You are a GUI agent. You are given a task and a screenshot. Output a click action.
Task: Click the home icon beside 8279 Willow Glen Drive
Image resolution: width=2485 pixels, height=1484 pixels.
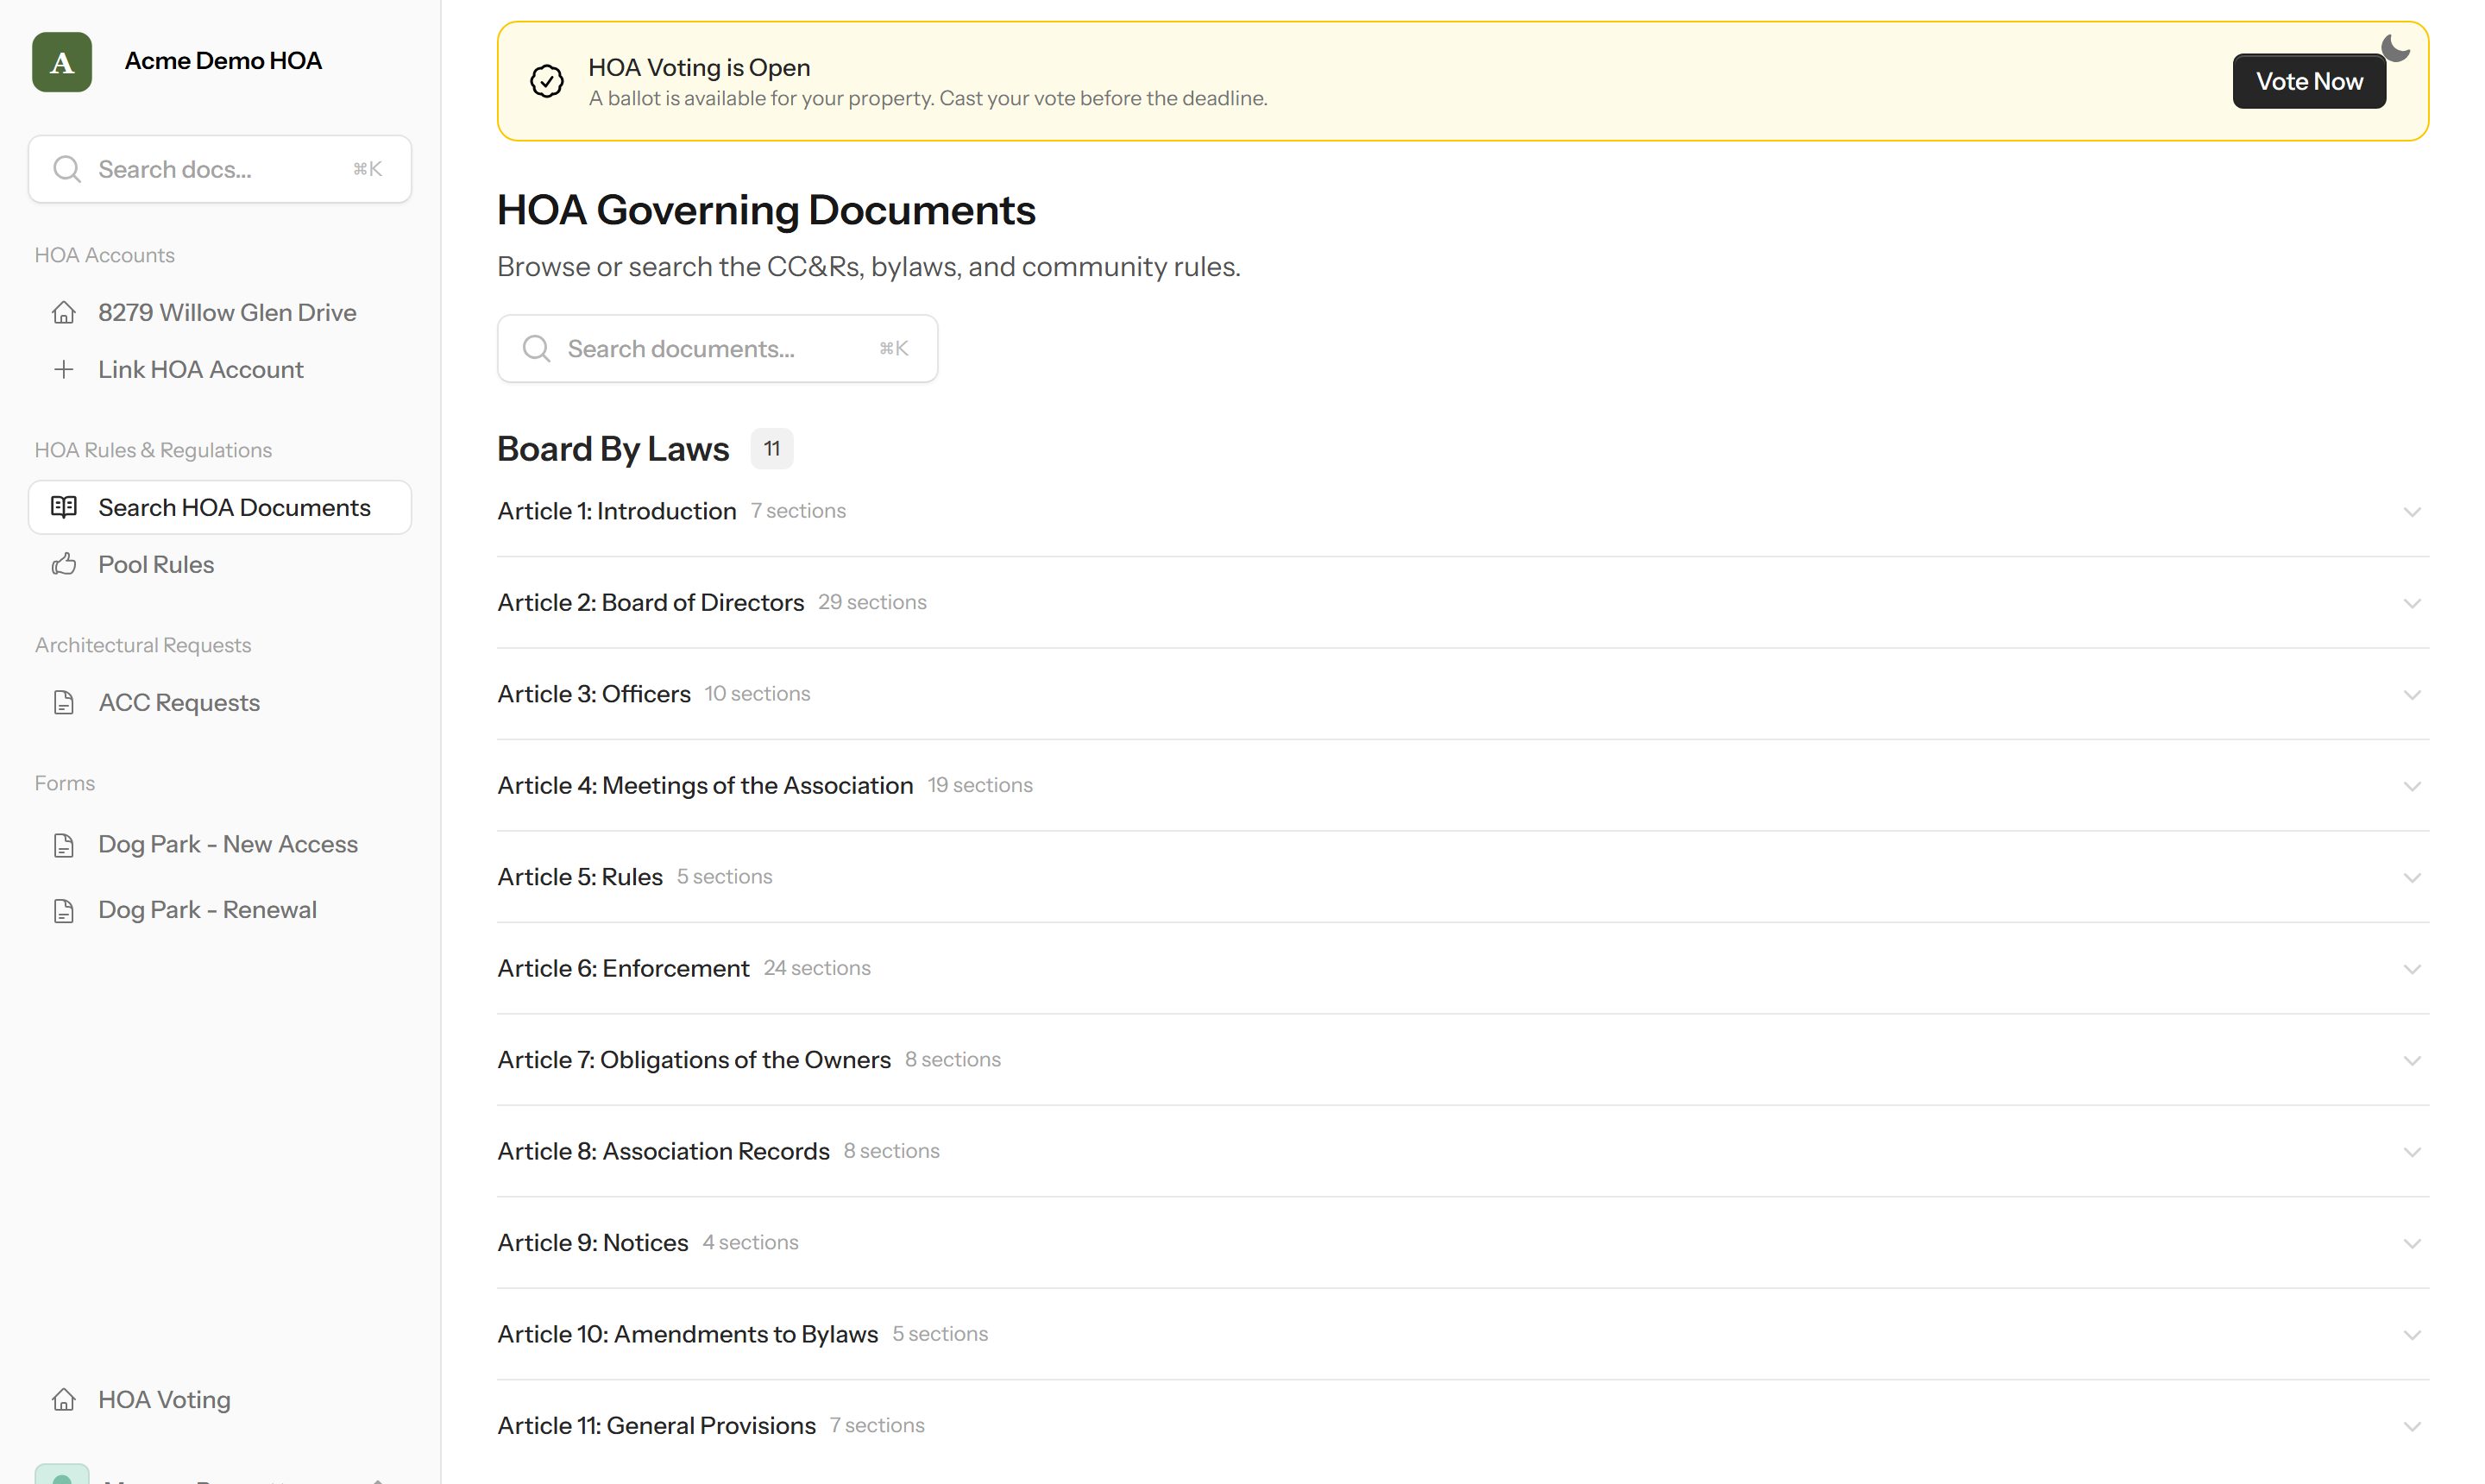(64, 313)
